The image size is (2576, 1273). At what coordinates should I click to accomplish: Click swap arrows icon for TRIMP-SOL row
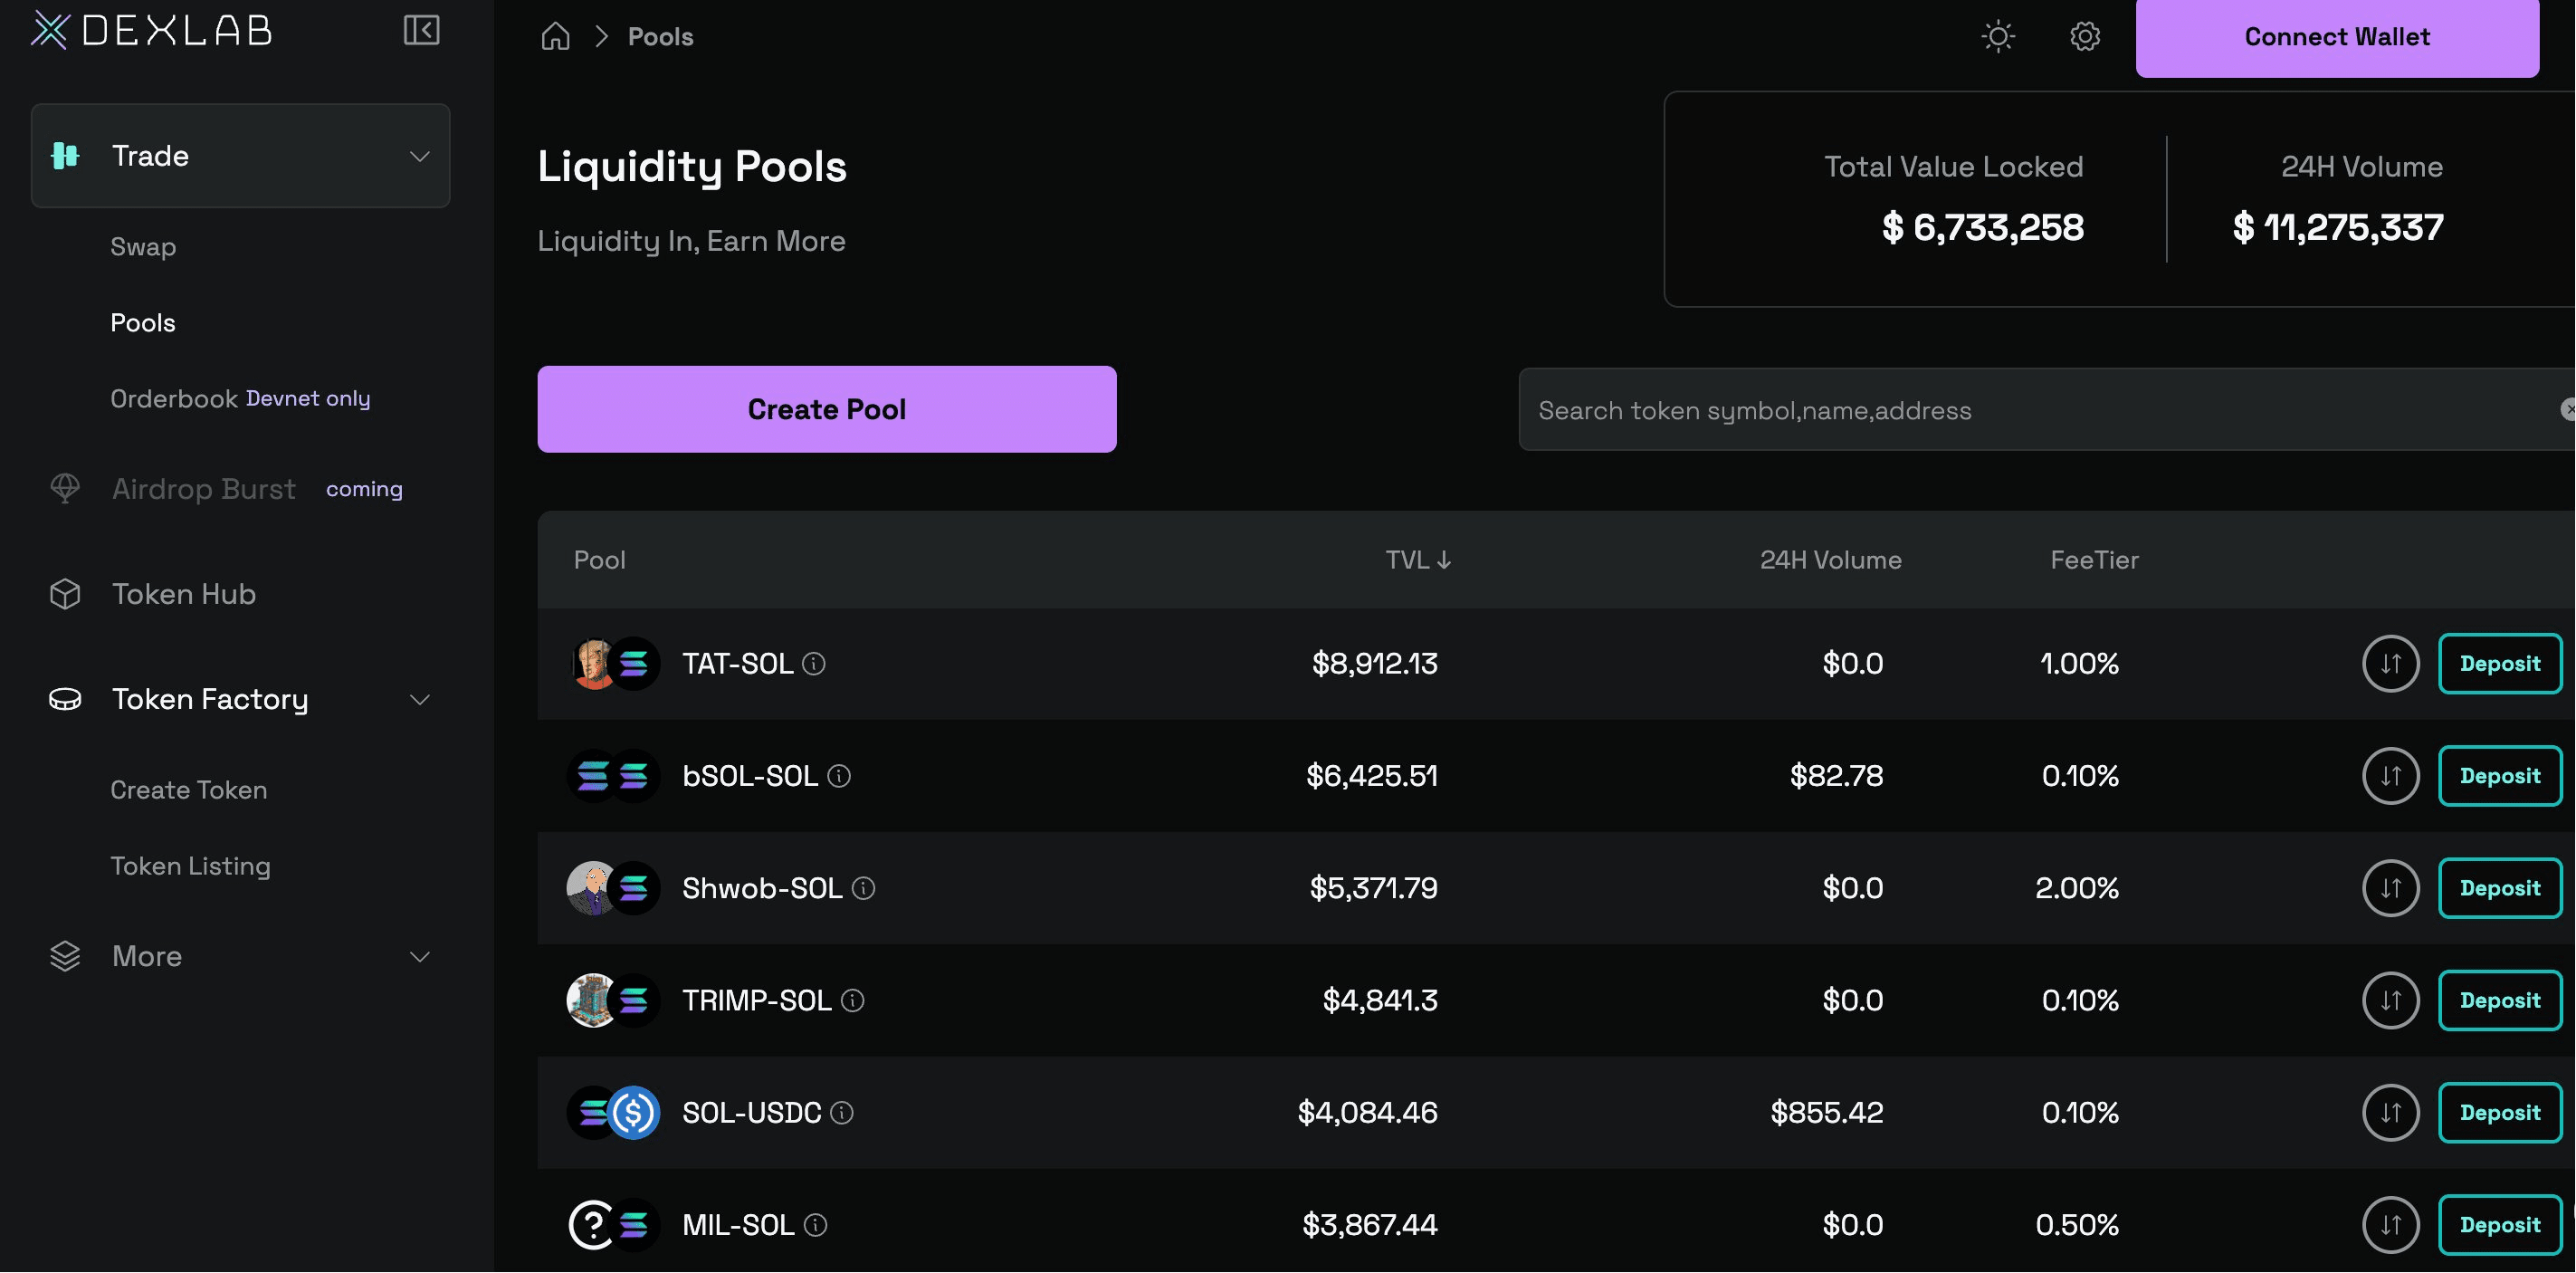2390,1001
